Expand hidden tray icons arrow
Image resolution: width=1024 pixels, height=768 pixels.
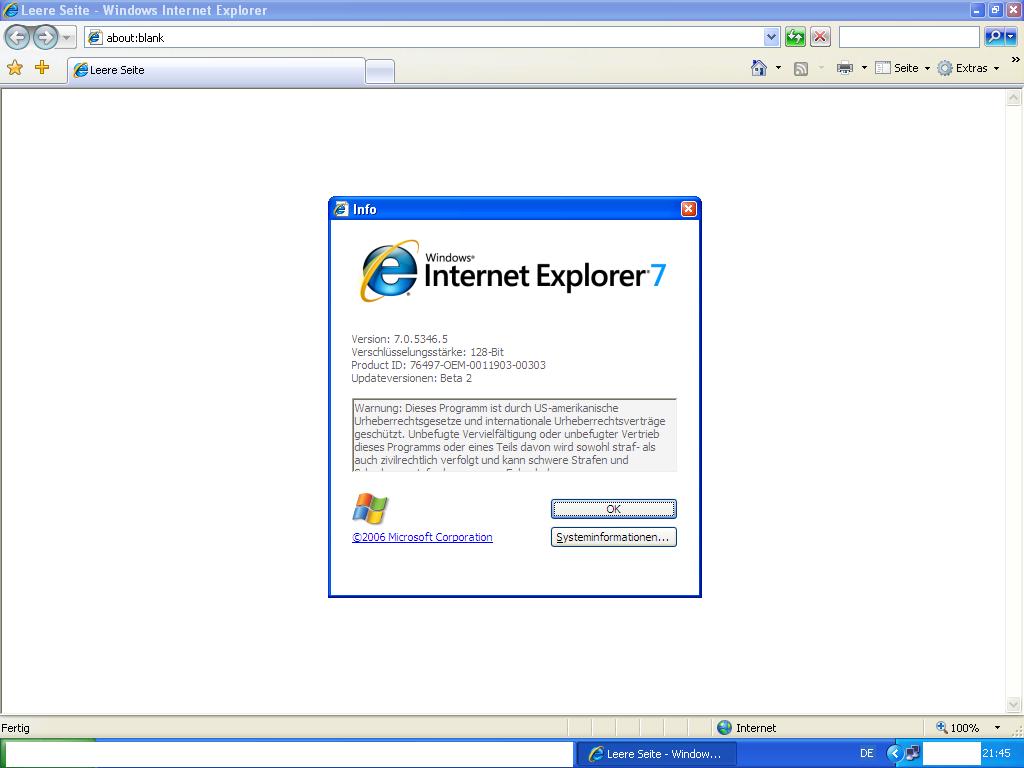pos(894,754)
